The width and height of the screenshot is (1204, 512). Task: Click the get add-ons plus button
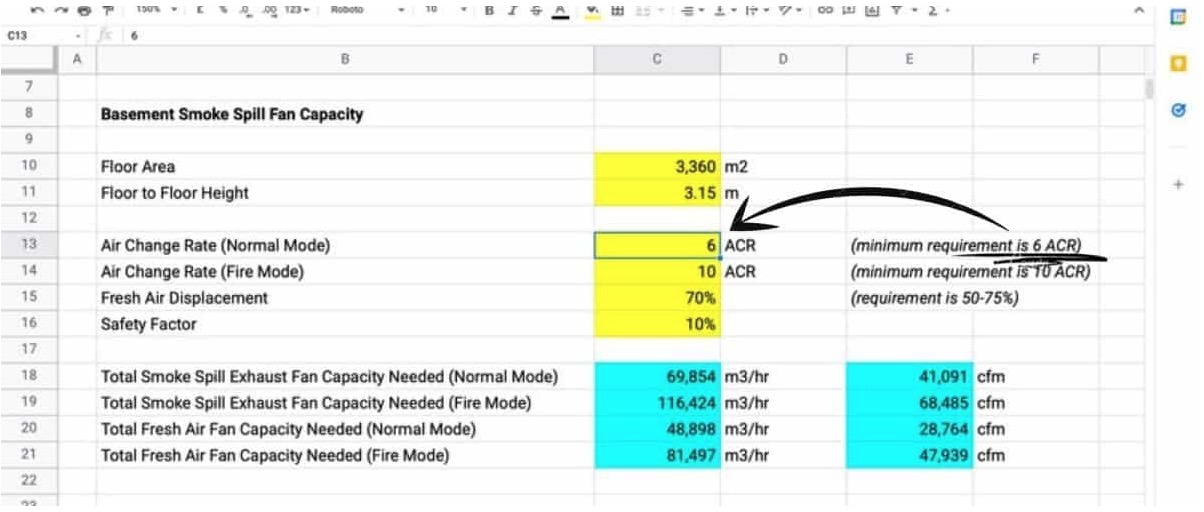[x=1178, y=185]
